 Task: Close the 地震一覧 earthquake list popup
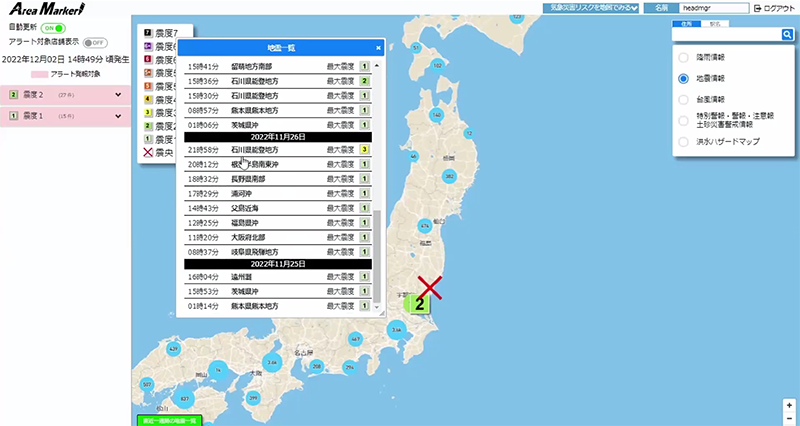pyautogui.click(x=378, y=47)
